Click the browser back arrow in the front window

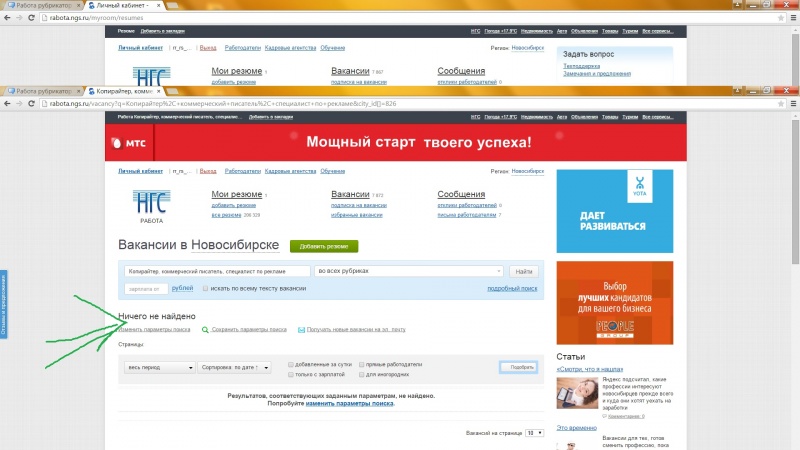[8, 104]
